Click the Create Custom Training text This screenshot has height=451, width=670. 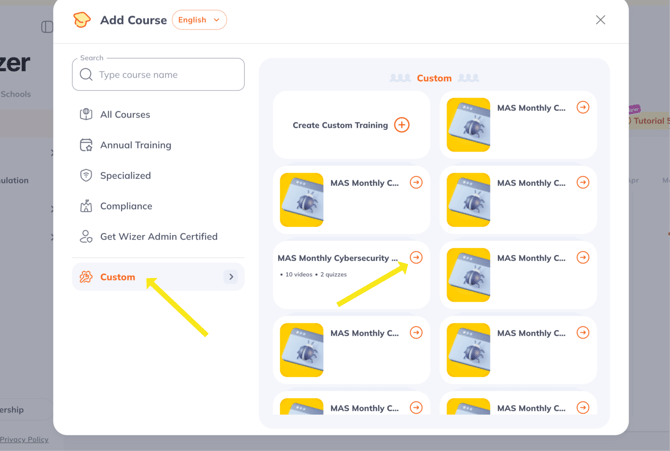(x=340, y=125)
